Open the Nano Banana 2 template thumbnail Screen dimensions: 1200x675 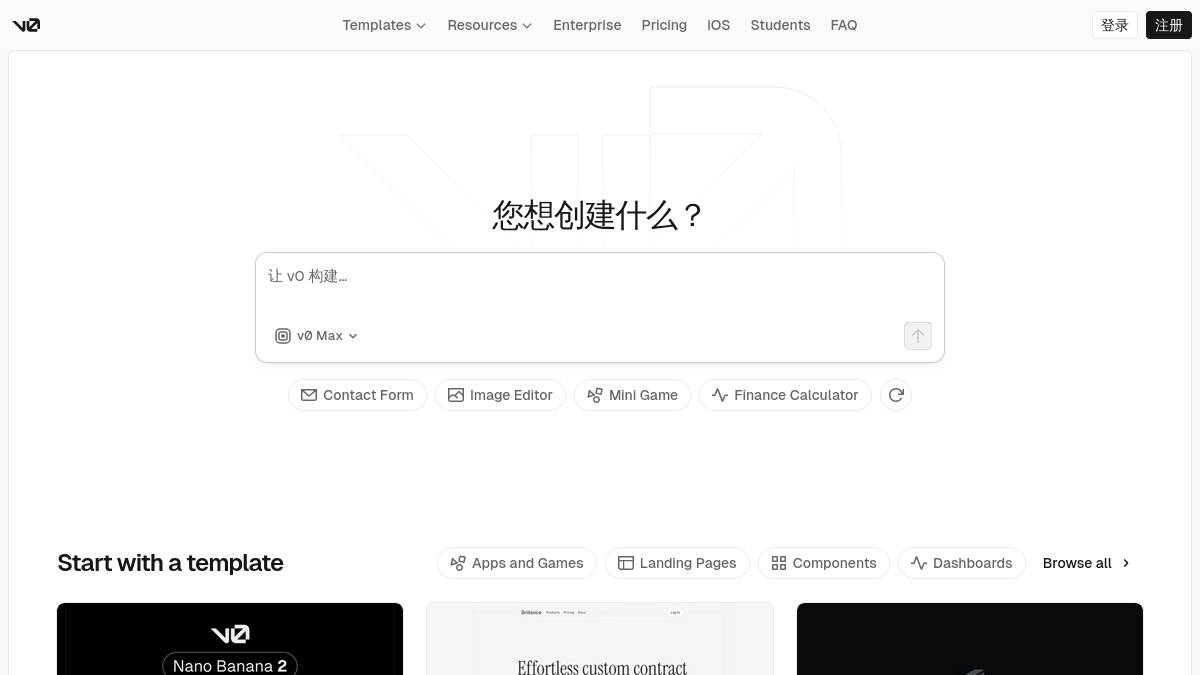229,639
